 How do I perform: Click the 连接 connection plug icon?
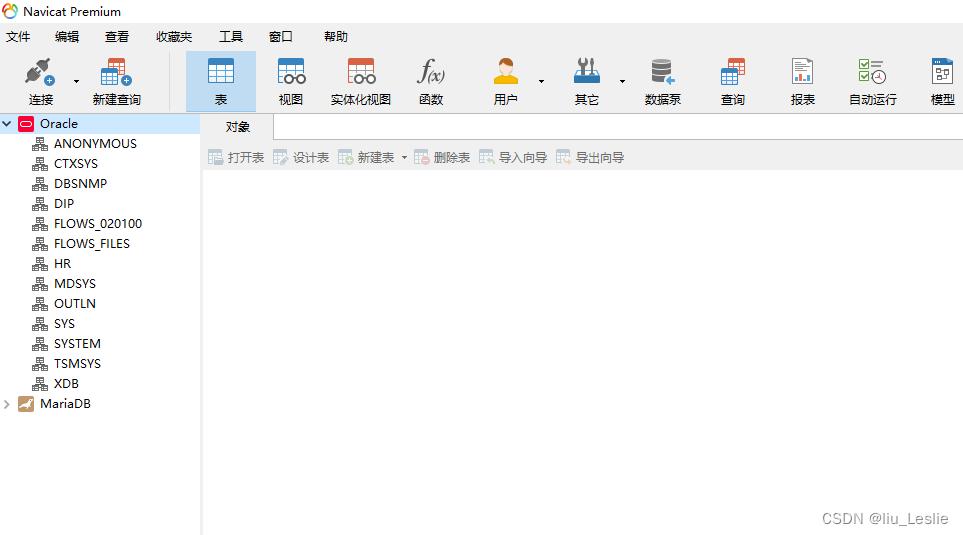point(41,72)
